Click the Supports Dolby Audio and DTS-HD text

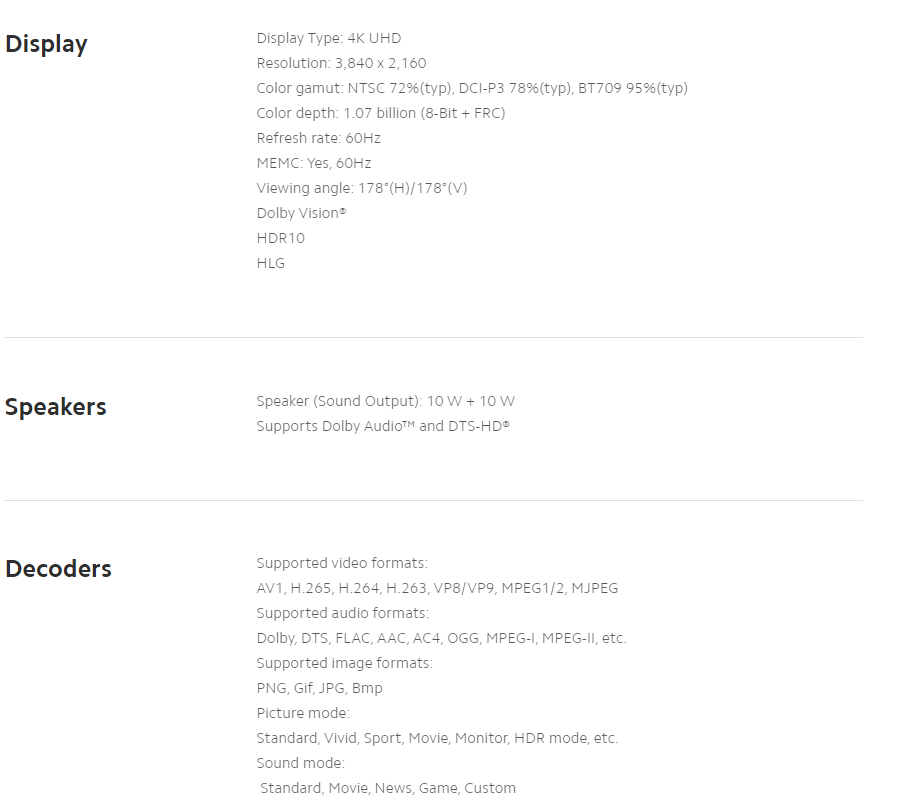click(x=382, y=426)
